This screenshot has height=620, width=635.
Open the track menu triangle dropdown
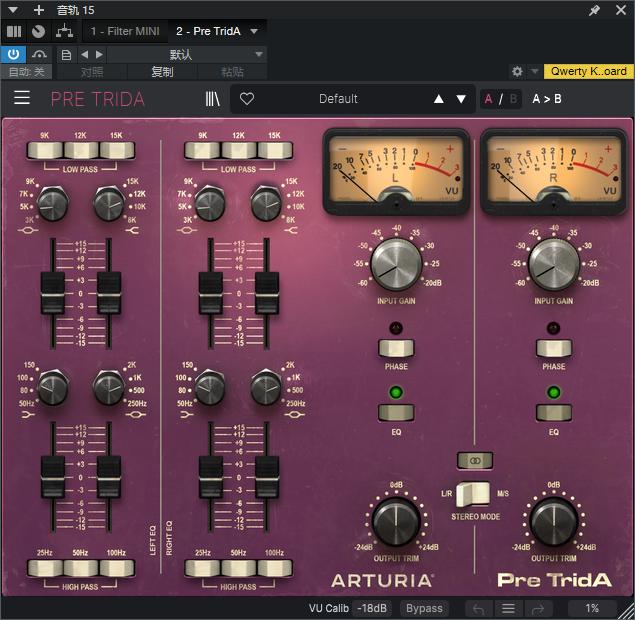[13, 10]
